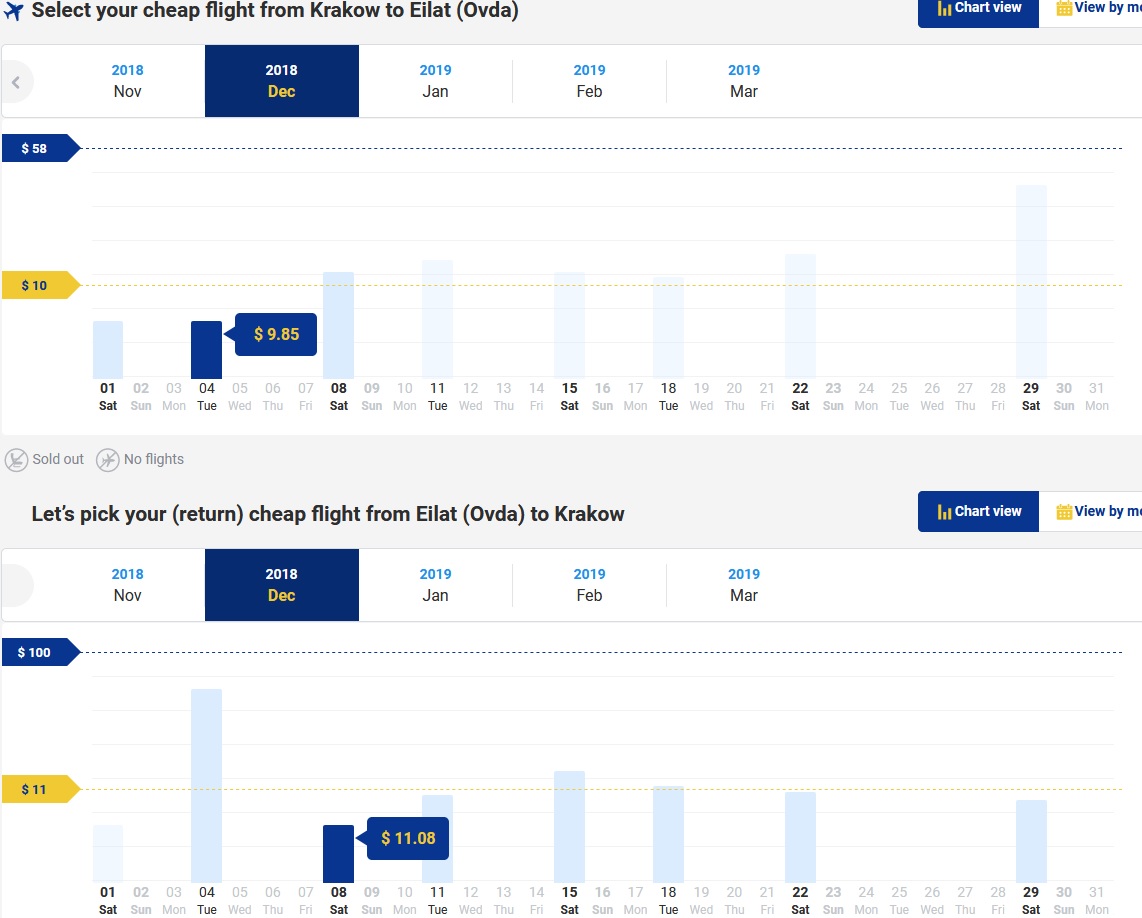Pick outbound flight bar for Sat 08

point(339,325)
